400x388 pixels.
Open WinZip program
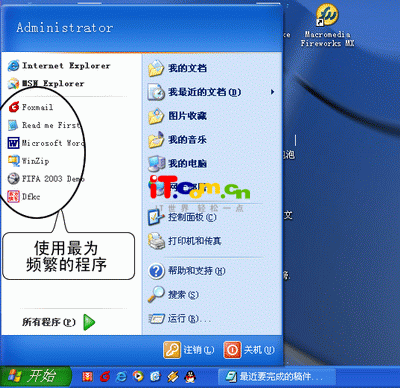pyautogui.click(x=29, y=161)
